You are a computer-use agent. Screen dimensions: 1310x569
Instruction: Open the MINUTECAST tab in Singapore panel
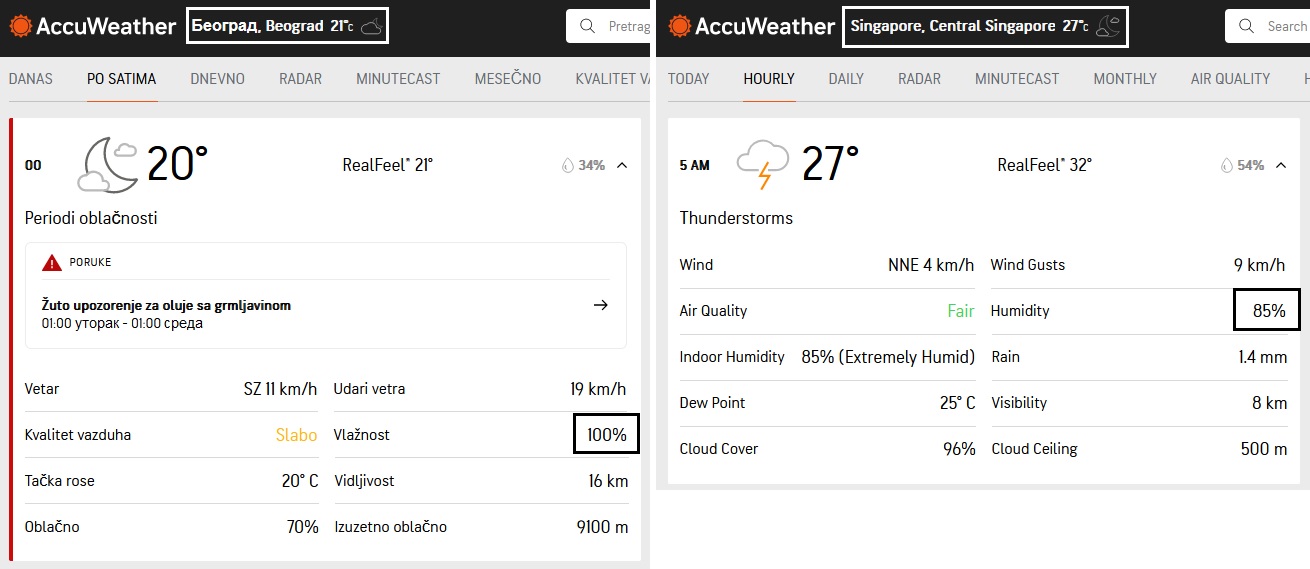click(x=1016, y=79)
